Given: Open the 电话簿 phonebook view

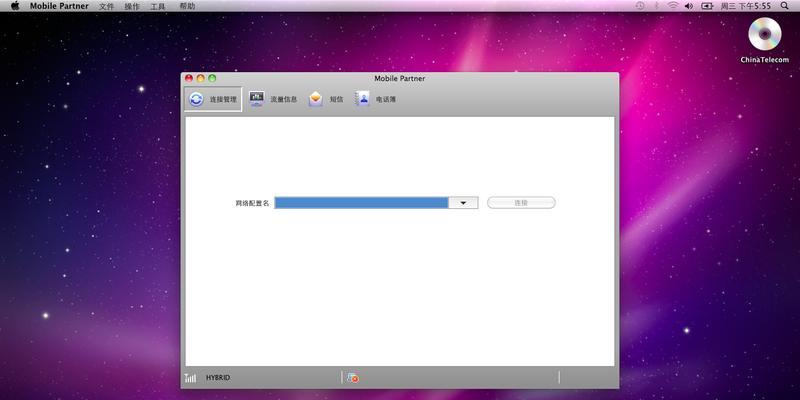Looking at the screenshot, I should click(x=376, y=99).
